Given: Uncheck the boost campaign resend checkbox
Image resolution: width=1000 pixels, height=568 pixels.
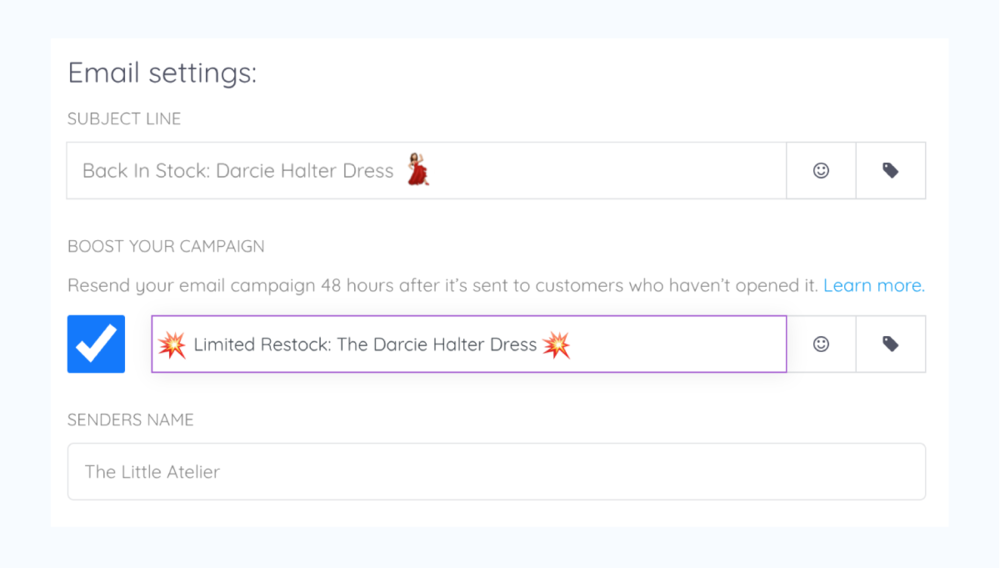Looking at the screenshot, I should pyautogui.click(x=96, y=344).
